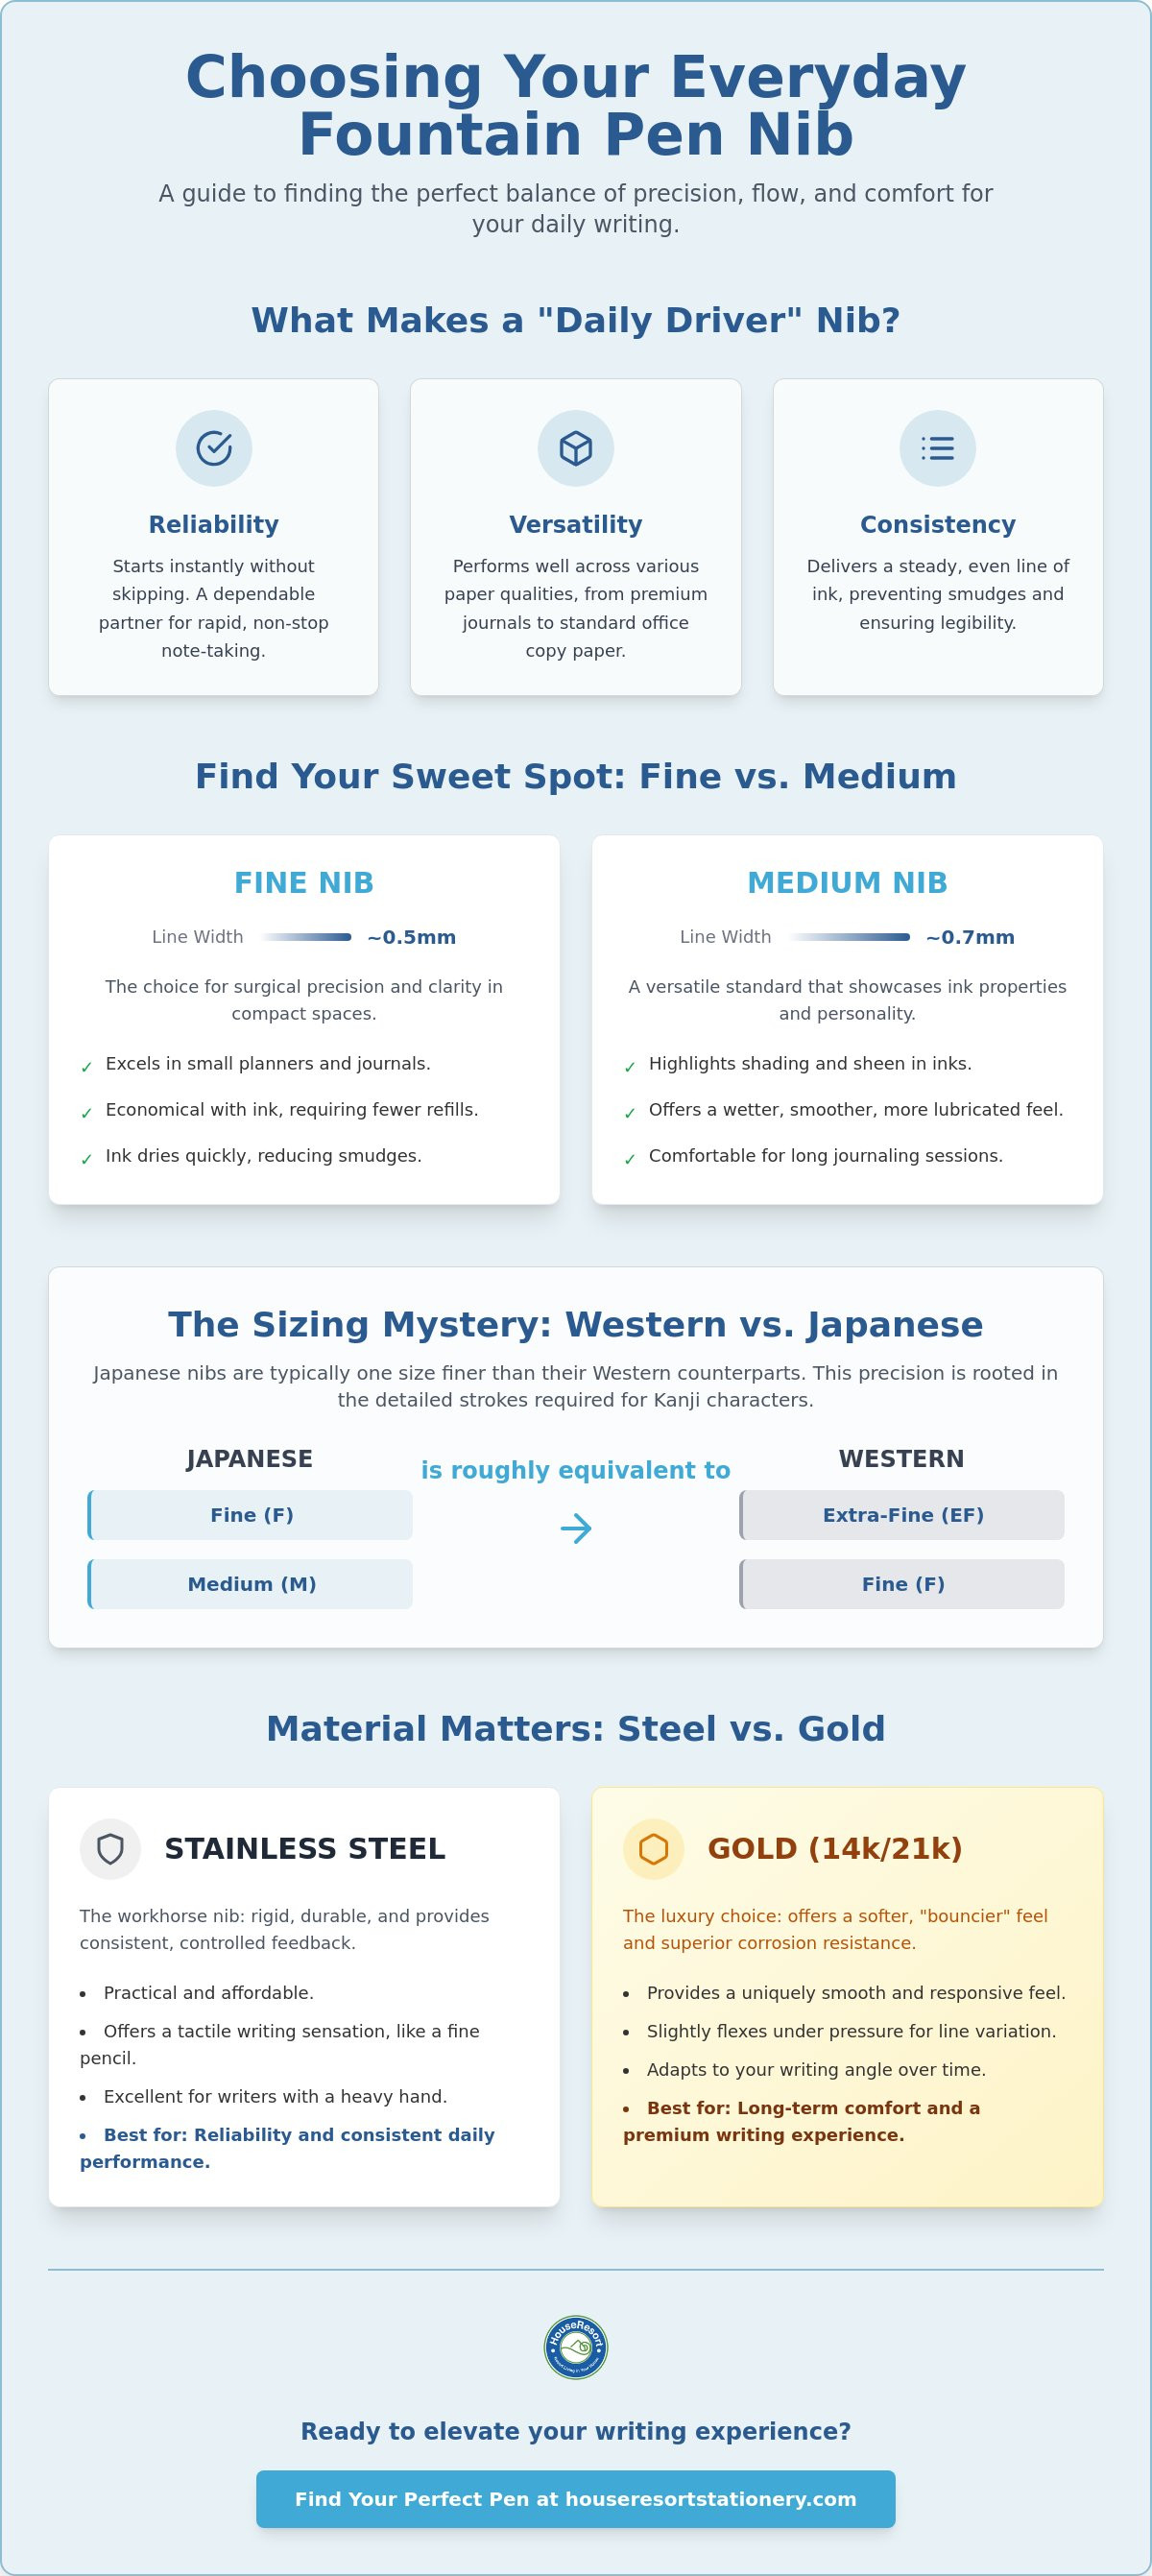Click the stainless steel shield icon

point(110,1849)
